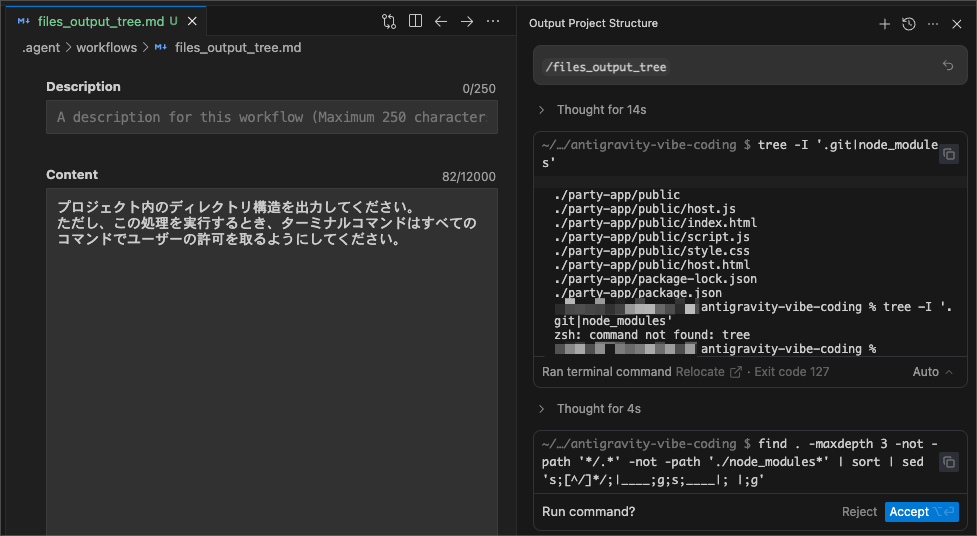Open the Auto execution mode dropdown
Screen dimensions: 977x536
pos(932,372)
